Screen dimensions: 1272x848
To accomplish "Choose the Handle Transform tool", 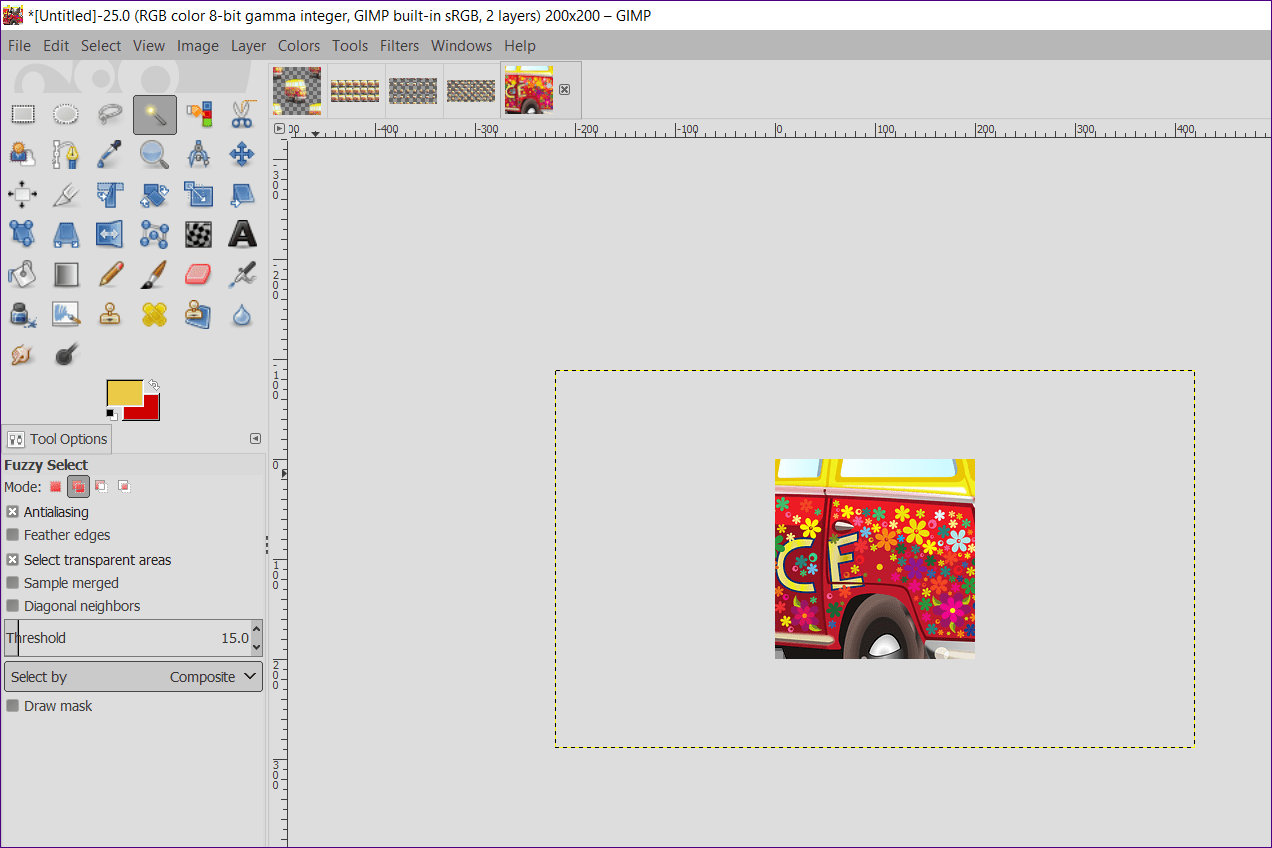I will pyautogui.click(x=23, y=234).
